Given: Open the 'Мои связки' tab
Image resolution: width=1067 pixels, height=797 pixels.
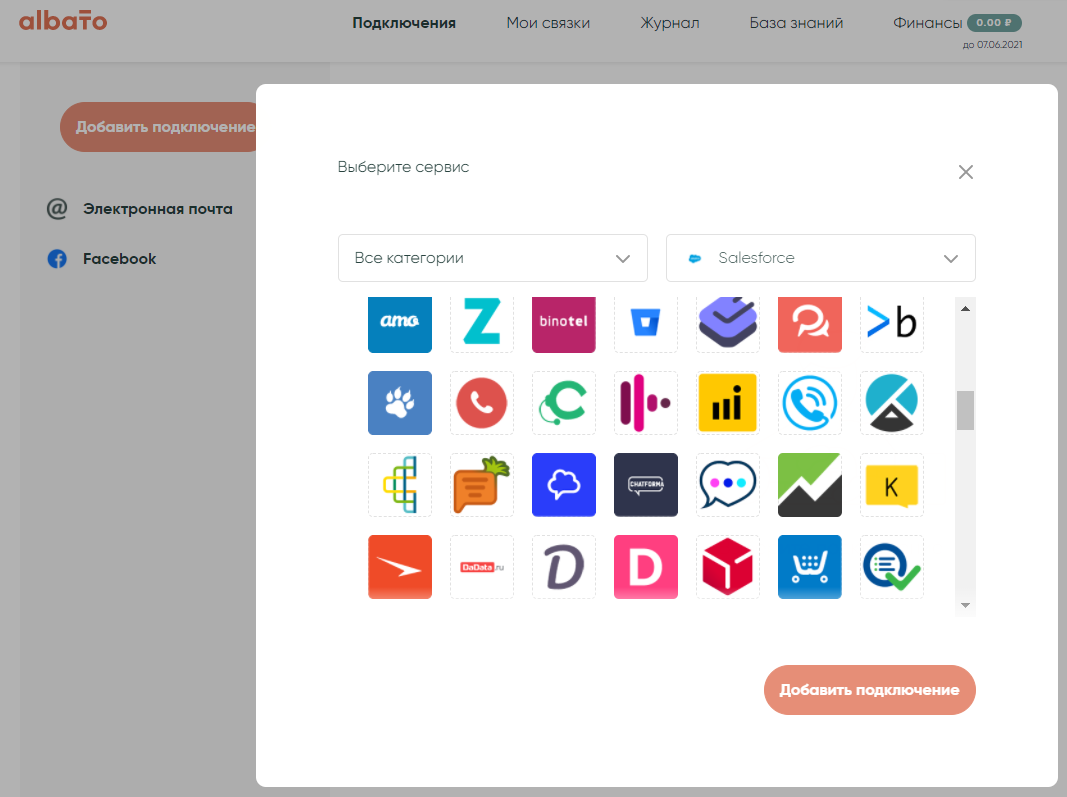Looking at the screenshot, I should point(548,23).
